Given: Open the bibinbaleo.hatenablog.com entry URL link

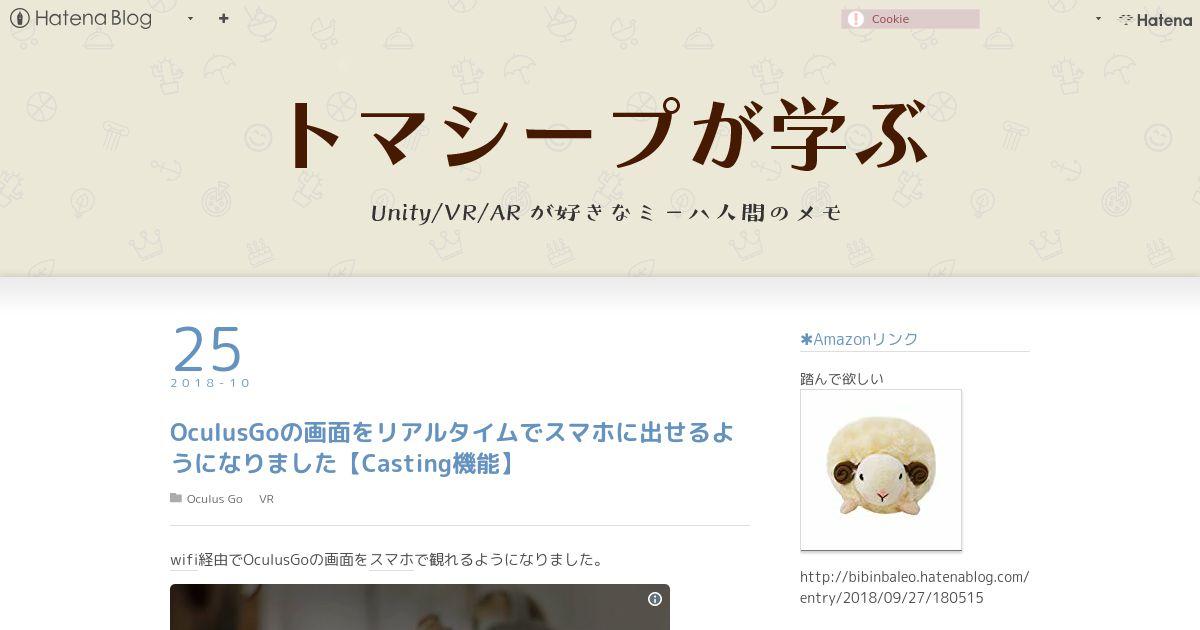Looking at the screenshot, I should point(914,587).
